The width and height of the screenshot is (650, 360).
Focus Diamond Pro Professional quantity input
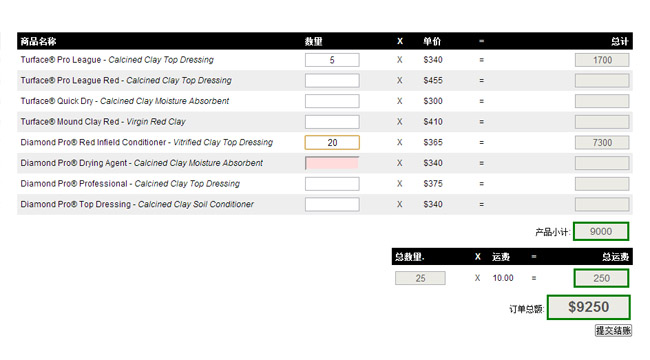[332, 184]
